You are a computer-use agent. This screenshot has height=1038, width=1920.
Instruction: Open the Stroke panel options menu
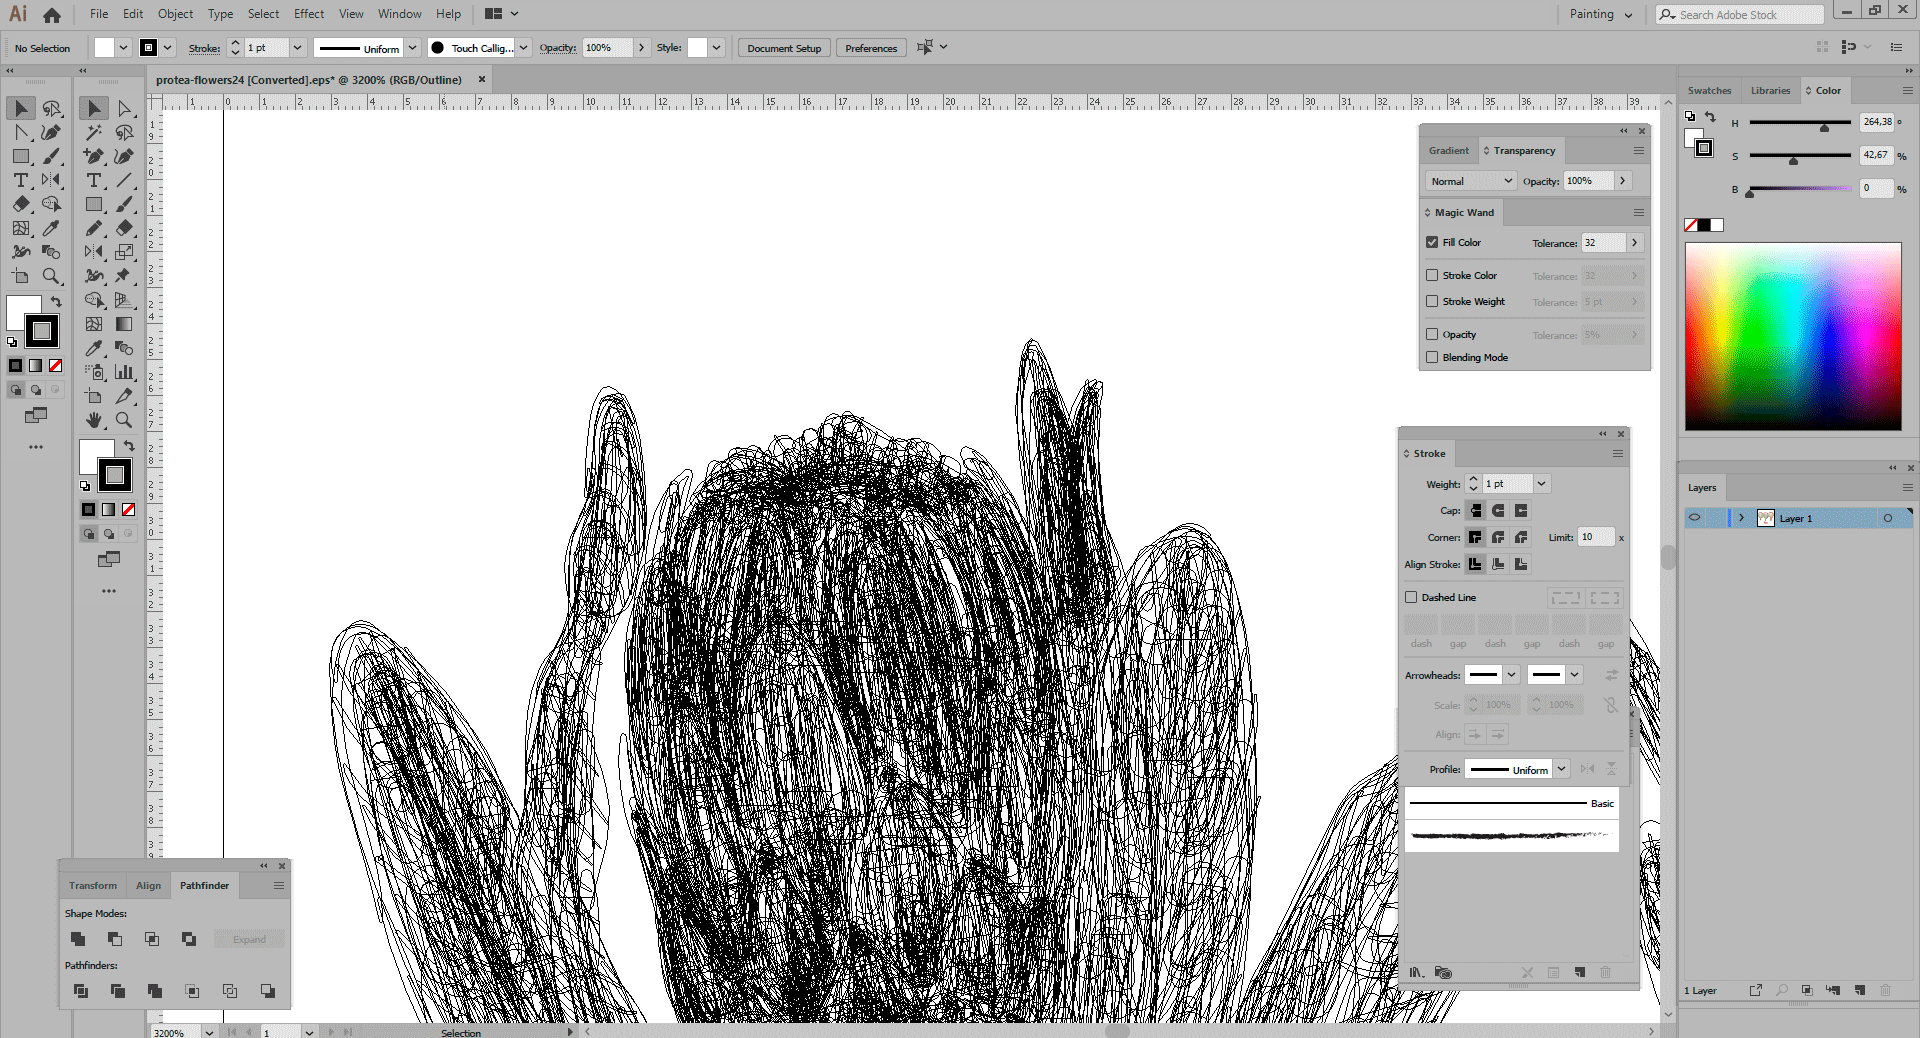[x=1618, y=454]
